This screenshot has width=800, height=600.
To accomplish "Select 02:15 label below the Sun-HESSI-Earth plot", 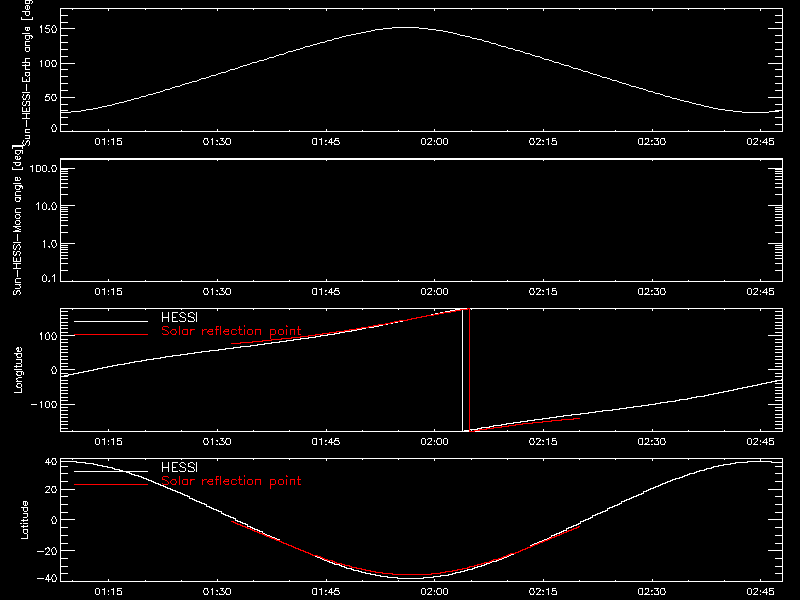I will coord(543,142).
